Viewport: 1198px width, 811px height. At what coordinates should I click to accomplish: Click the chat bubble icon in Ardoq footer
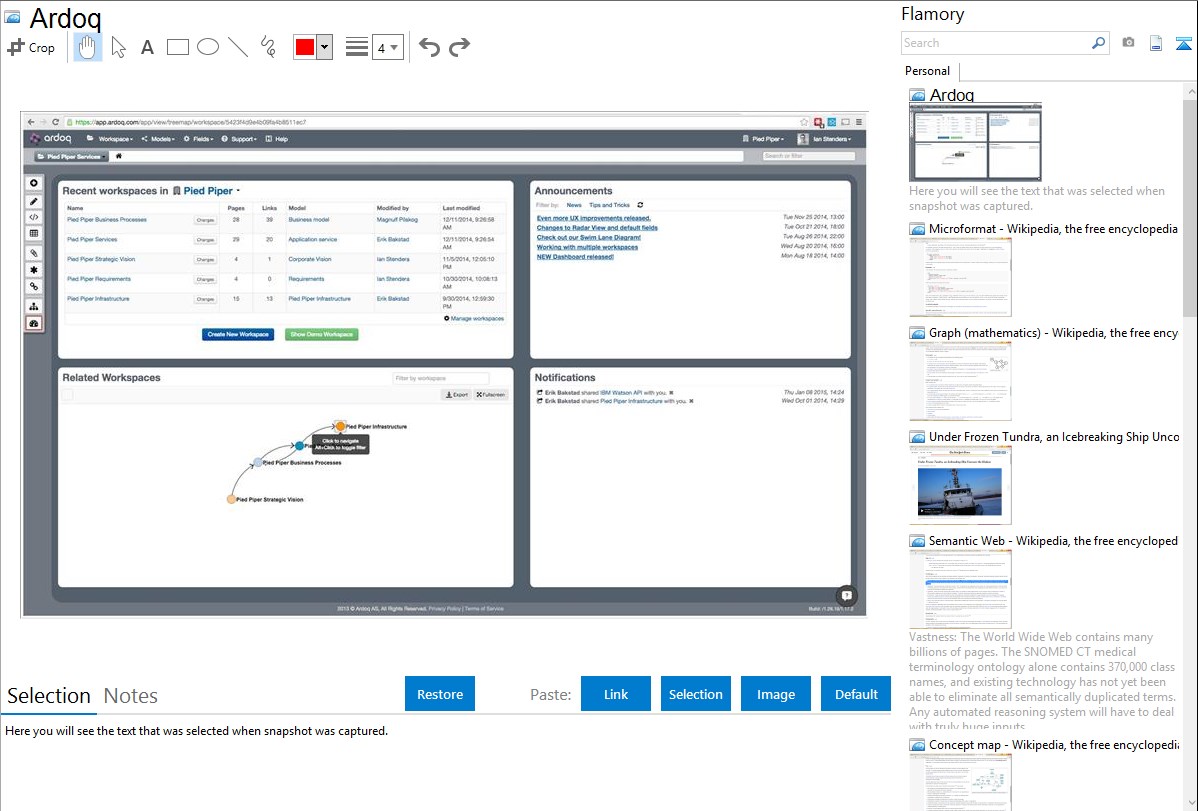tap(847, 595)
